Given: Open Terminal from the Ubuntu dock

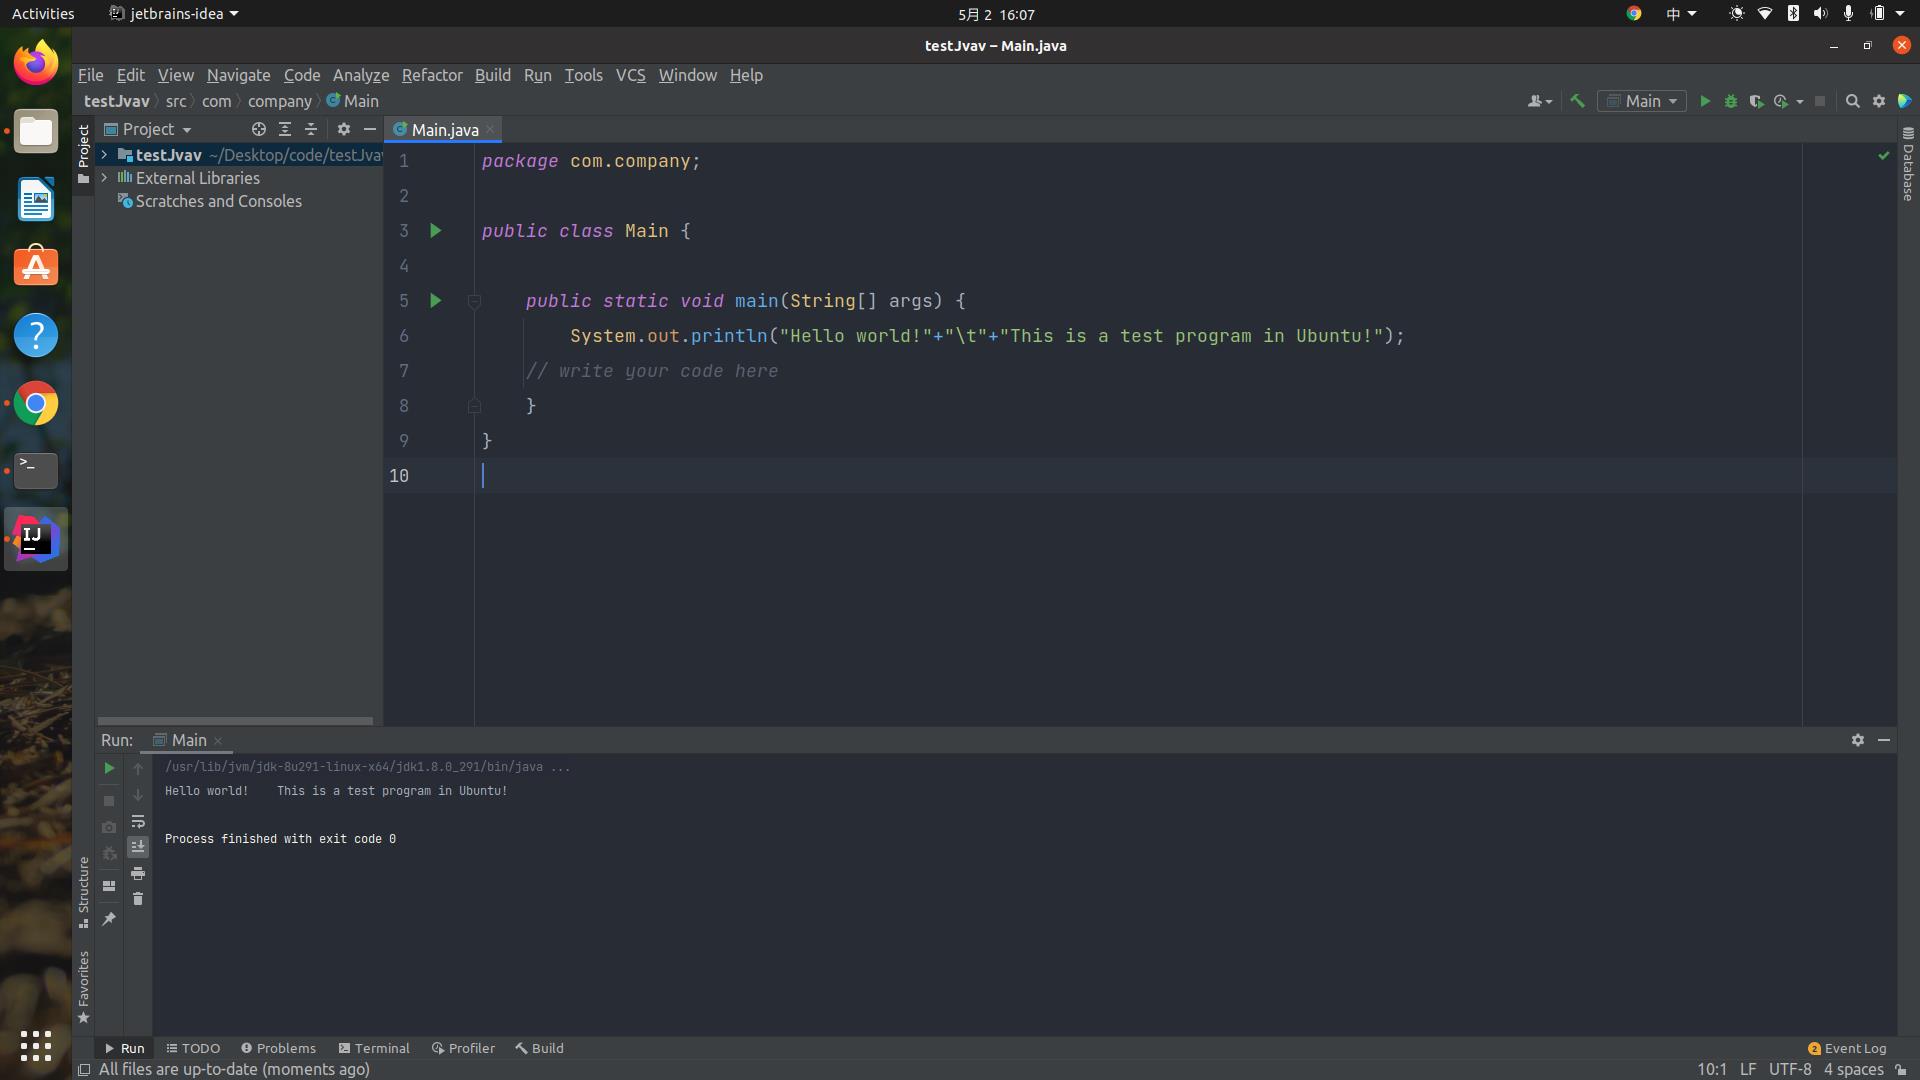Looking at the screenshot, I should 36,471.
